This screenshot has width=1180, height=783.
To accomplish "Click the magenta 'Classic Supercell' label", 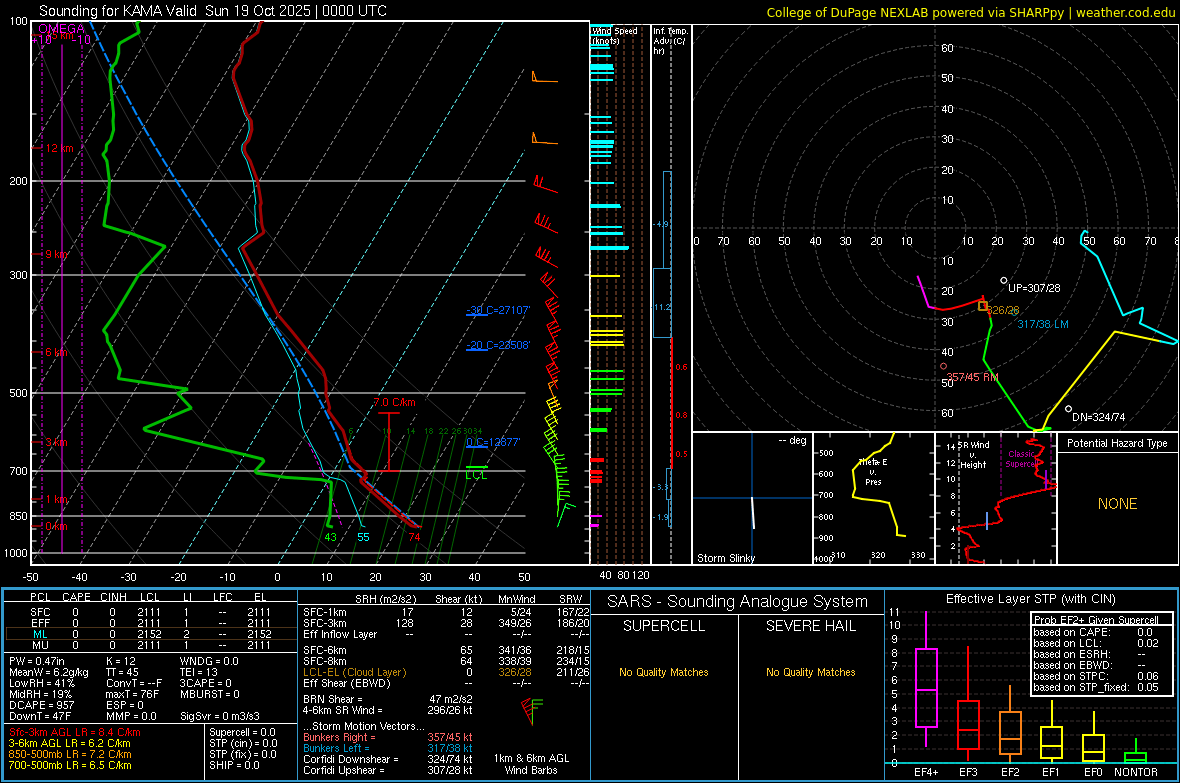I will [1021, 459].
